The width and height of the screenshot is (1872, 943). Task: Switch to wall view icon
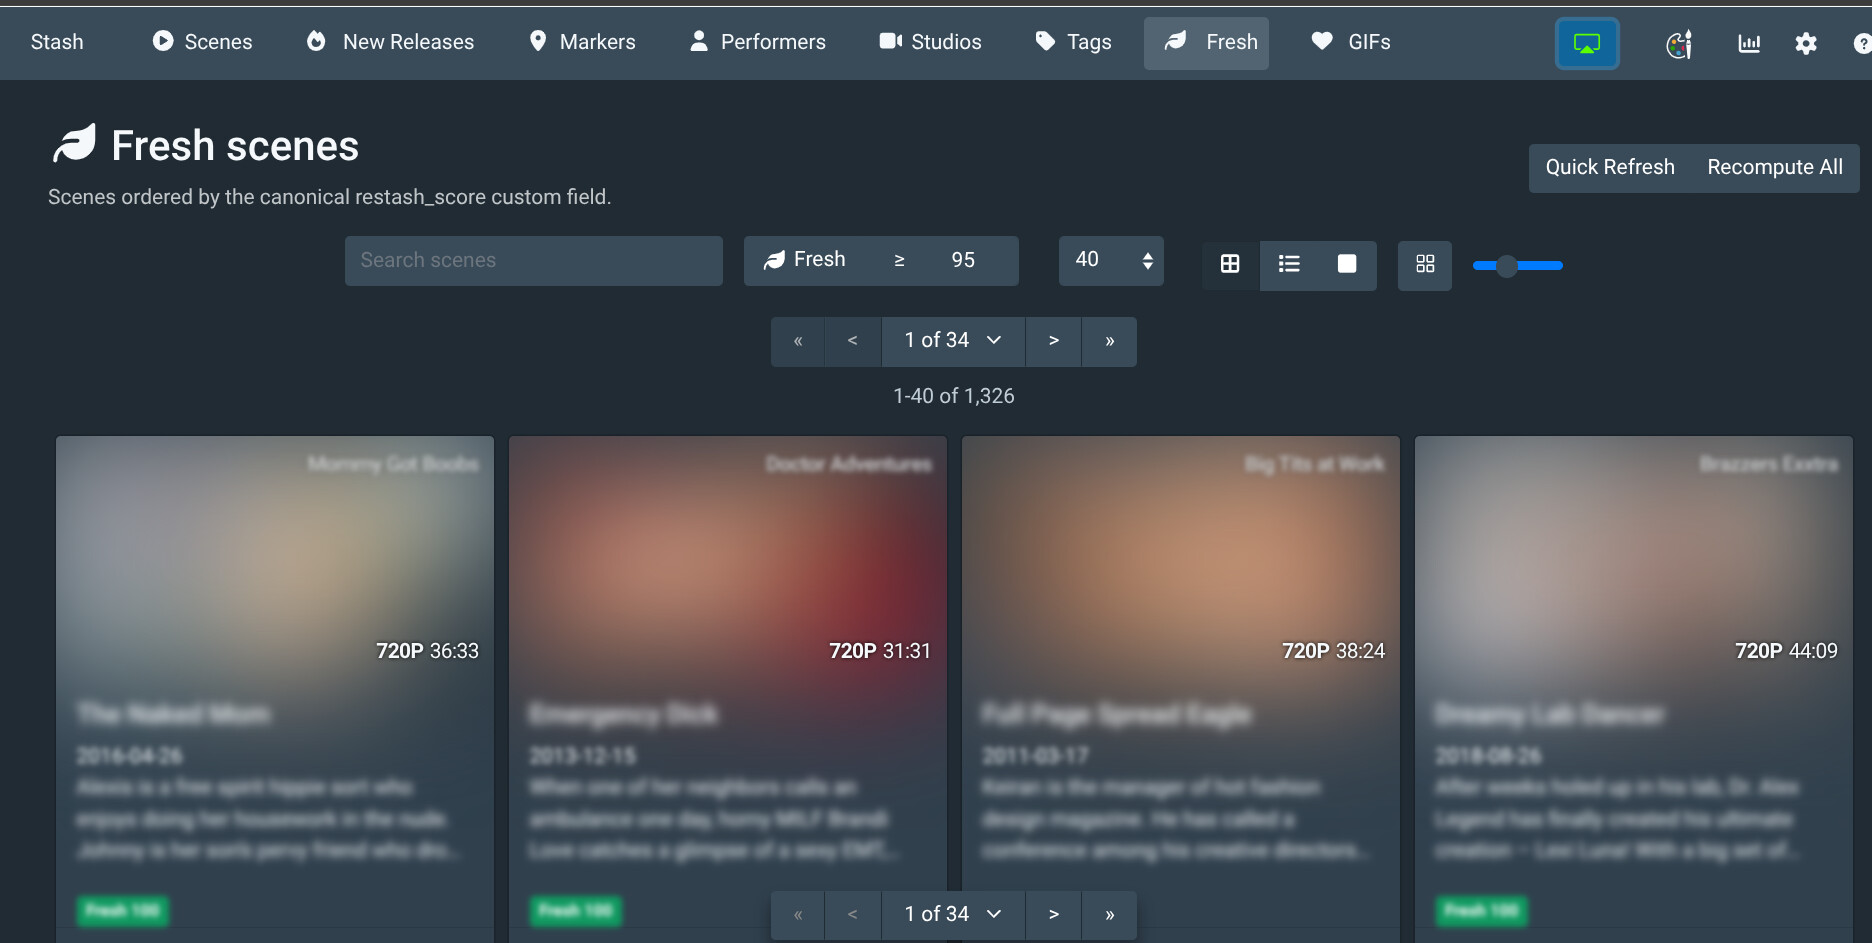coord(1347,264)
